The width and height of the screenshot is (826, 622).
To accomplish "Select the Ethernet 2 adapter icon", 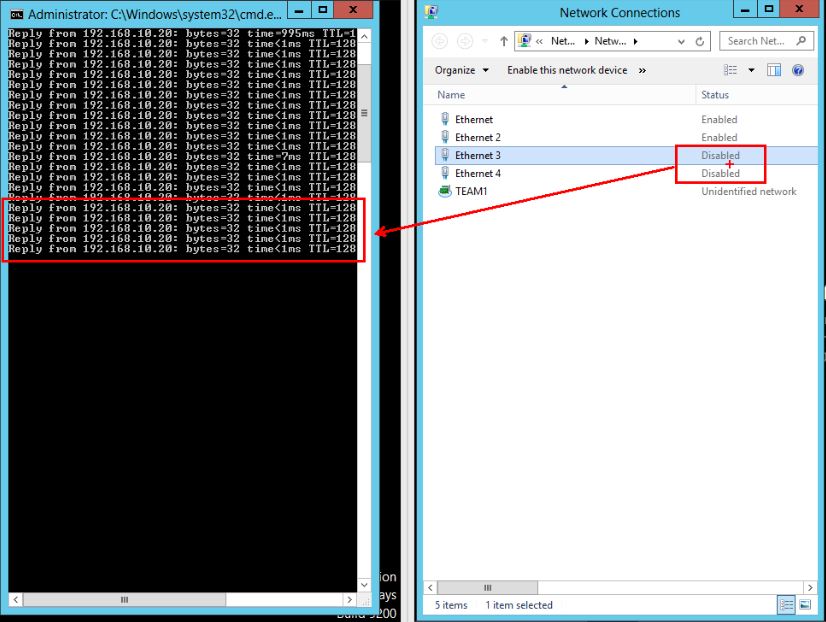I will pos(445,137).
